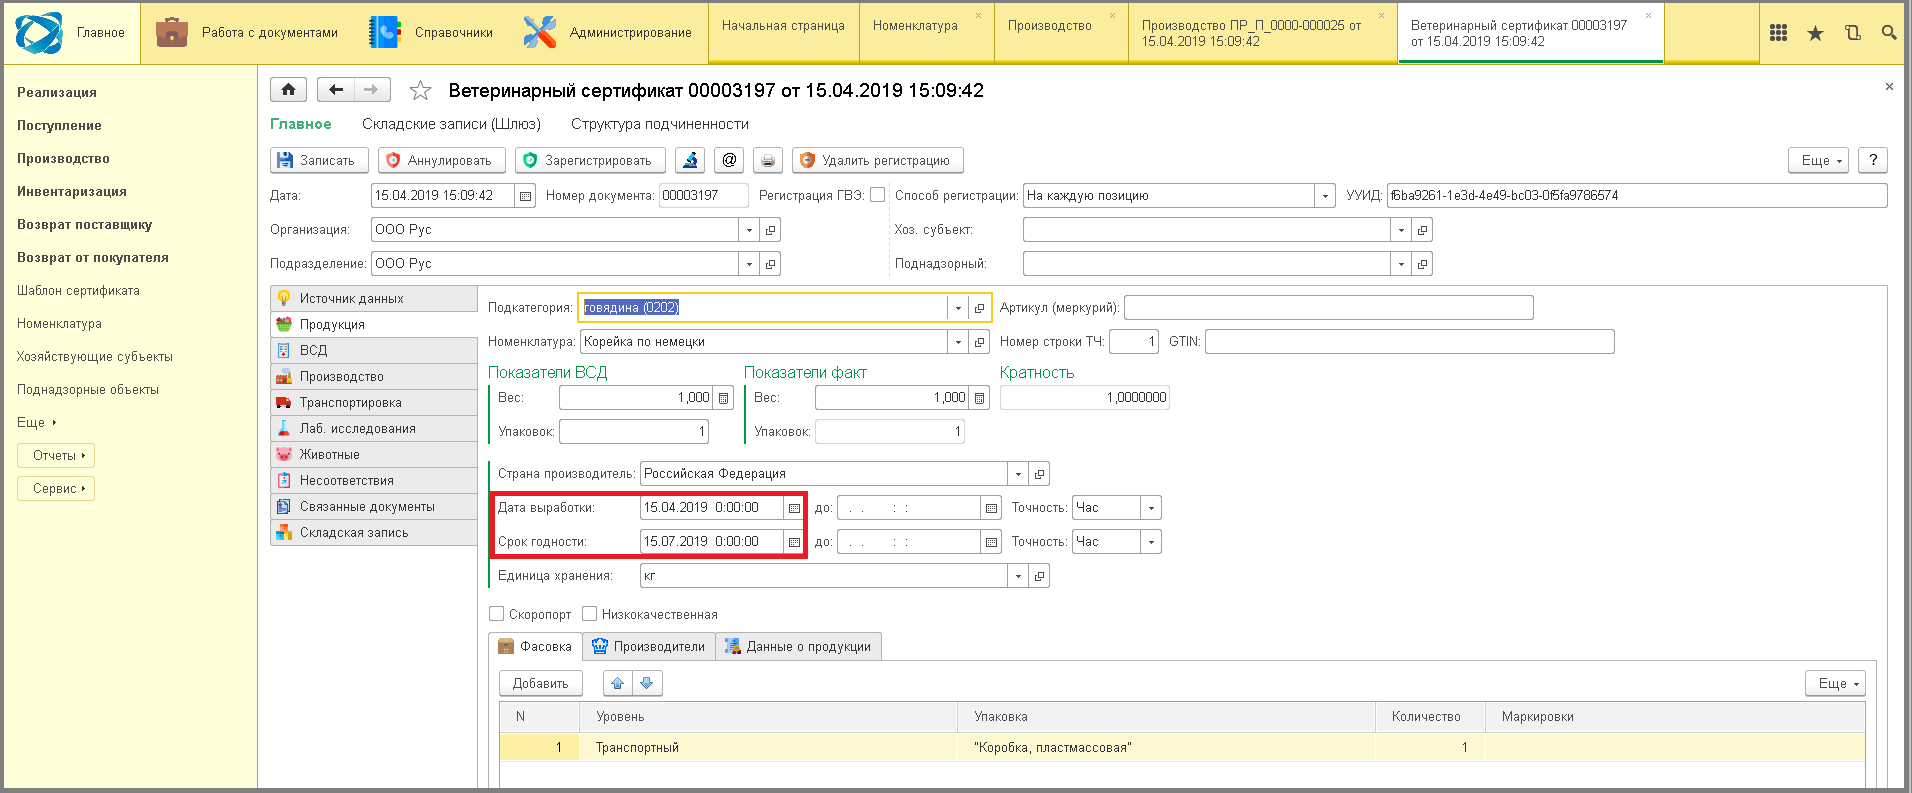The image size is (1912, 793).
Task: Open Данные о продукции tab
Action: [x=798, y=646]
